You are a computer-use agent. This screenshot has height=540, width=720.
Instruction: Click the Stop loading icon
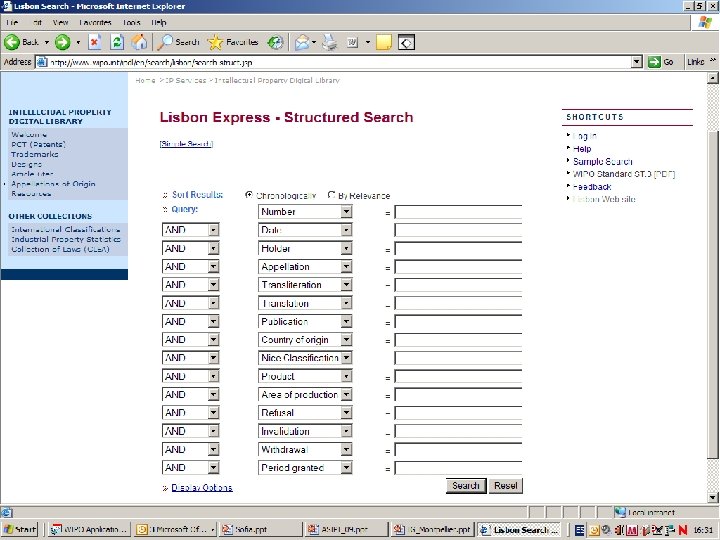tap(95, 42)
